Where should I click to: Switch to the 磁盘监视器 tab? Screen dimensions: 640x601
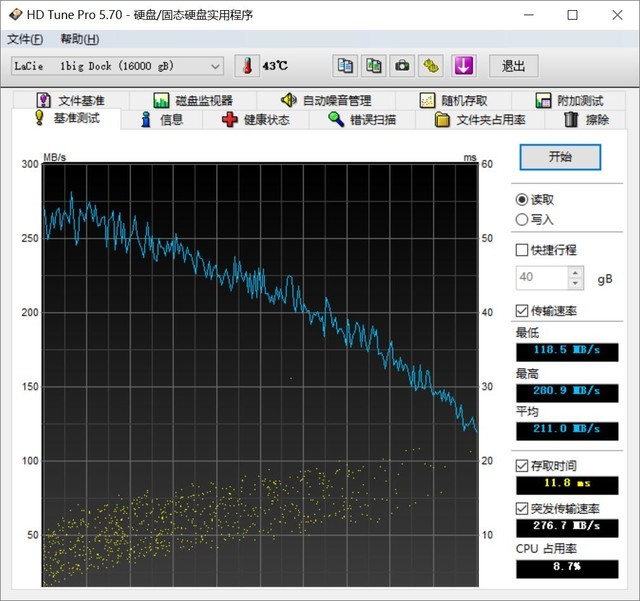point(193,100)
